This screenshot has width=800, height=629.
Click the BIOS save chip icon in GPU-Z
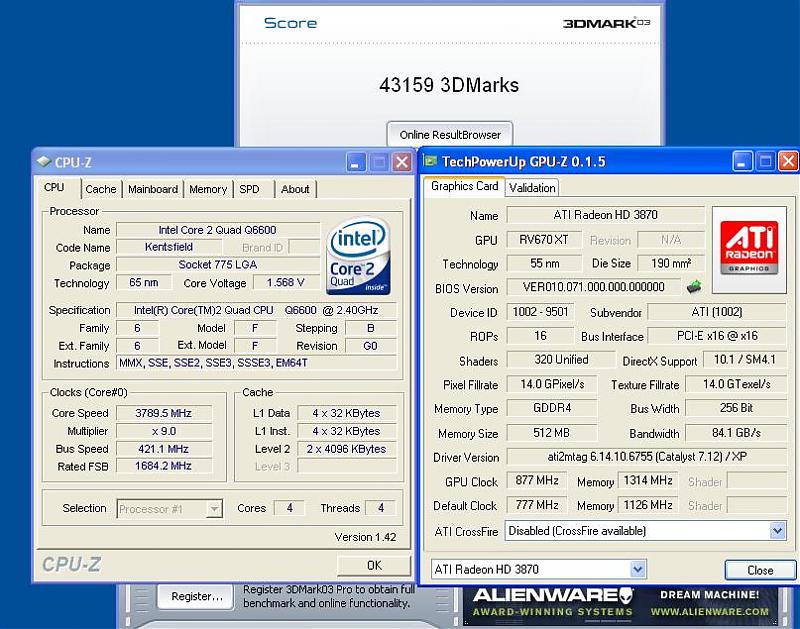coord(693,287)
